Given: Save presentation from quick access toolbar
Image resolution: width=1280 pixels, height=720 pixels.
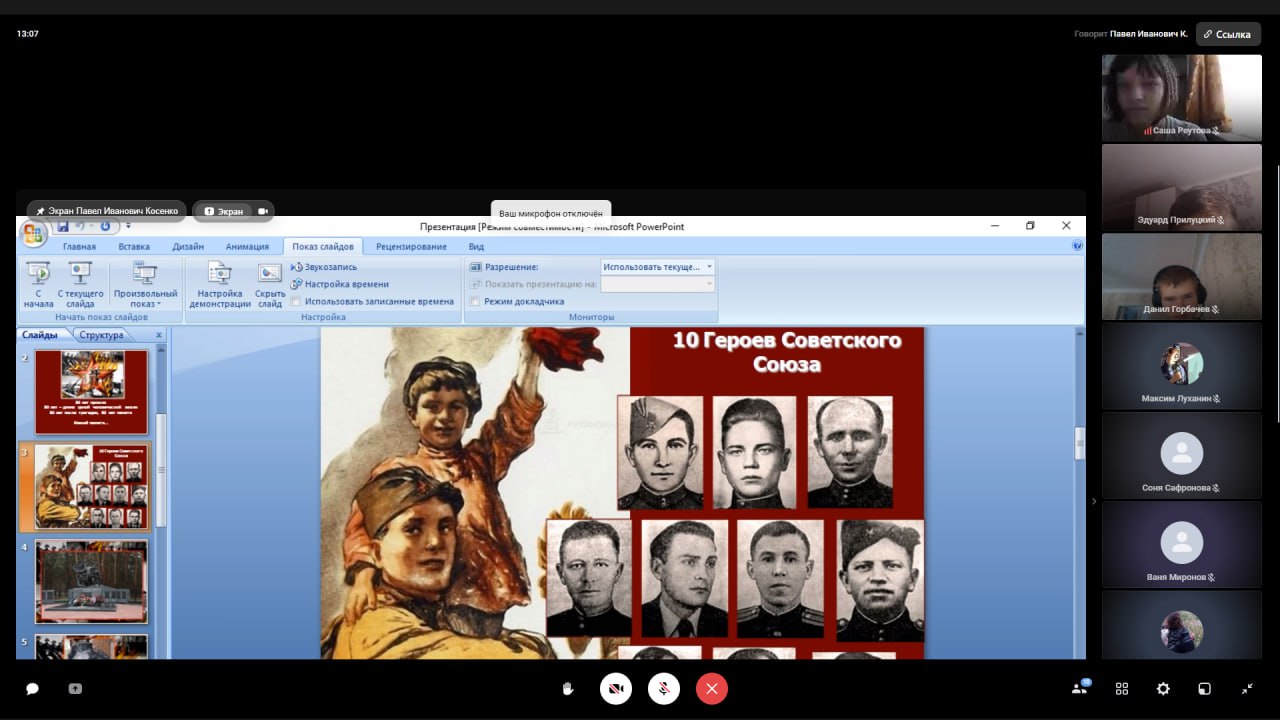Looking at the screenshot, I should pyautogui.click(x=63, y=227).
